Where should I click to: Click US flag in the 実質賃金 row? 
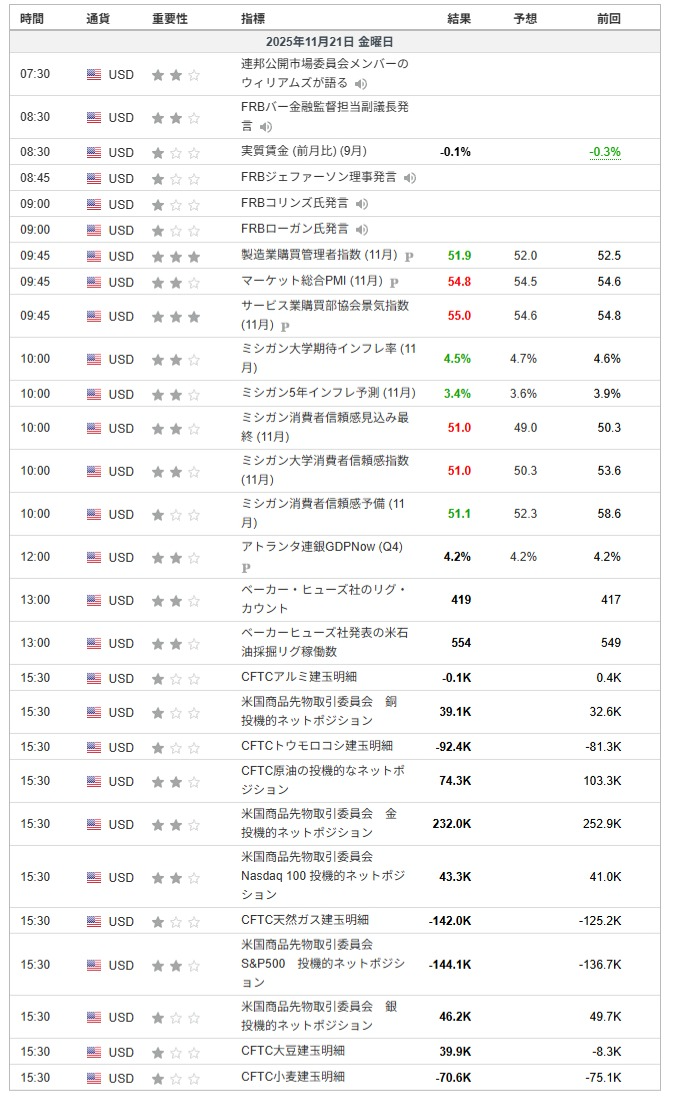pos(94,152)
